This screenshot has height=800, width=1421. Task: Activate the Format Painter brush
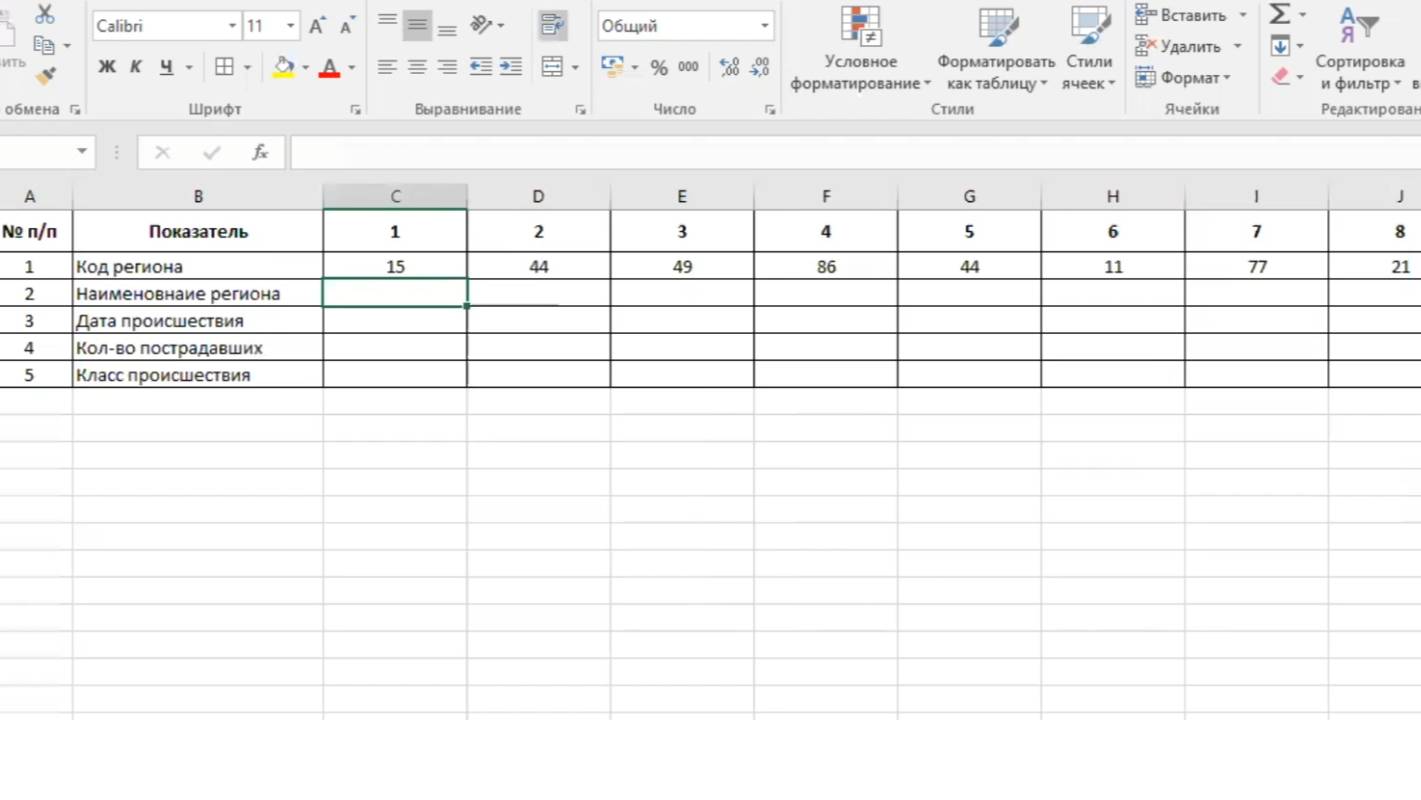point(45,76)
